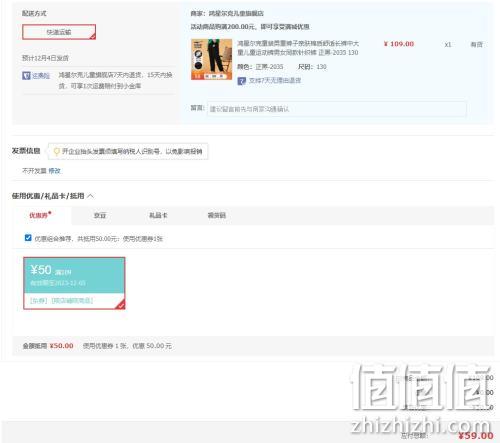The height and width of the screenshot is (443, 500).
Task: Click the 运费险 shield icon
Action: point(26,76)
